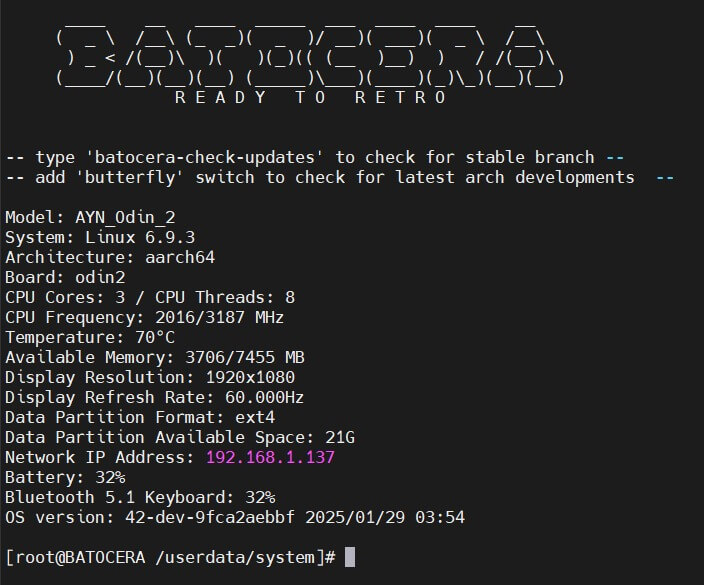Click the 'CPU Cores: 3 / CPU Threads: 8' line
Viewport: 704px width, 585px height.
pyautogui.click(x=150, y=298)
